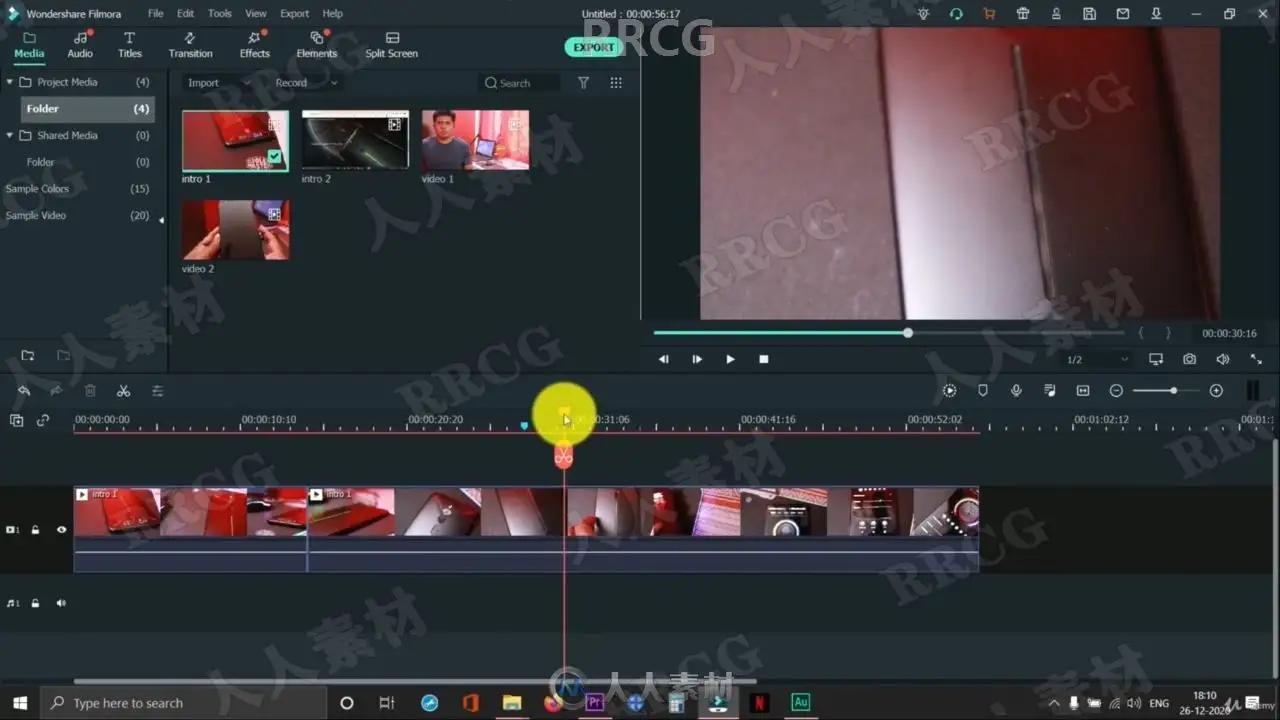Open the Help menu
Viewport: 1280px width, 720px height.
(x=332, y=14)
